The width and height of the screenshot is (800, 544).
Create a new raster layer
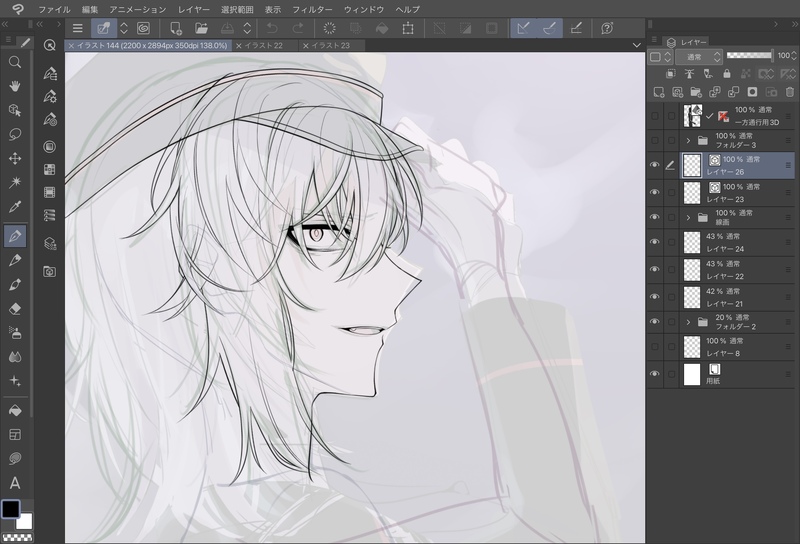tap(659, 92)
